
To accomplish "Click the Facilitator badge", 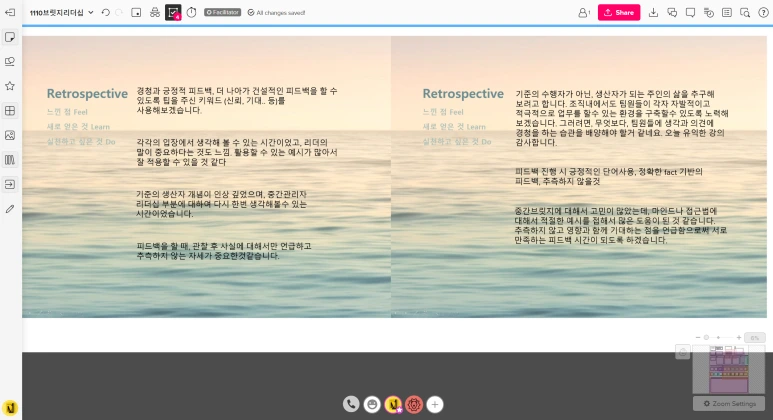I will point(223,12).
